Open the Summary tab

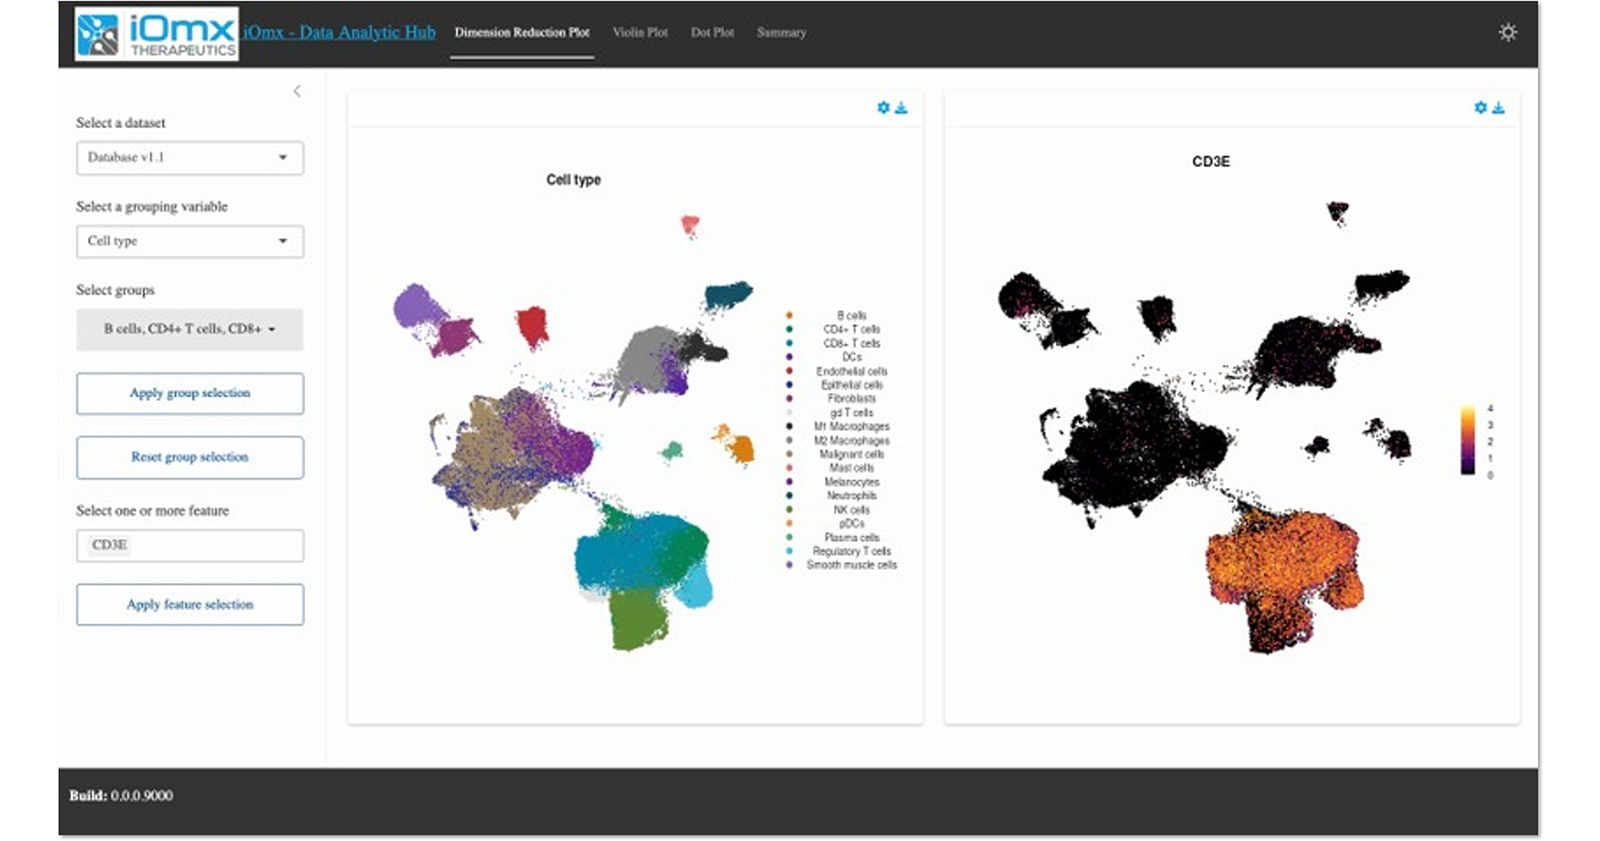click(x=781, y=32)
